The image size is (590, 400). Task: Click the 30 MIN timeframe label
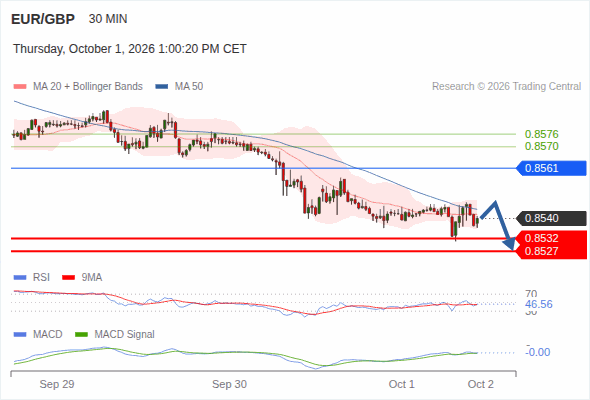108,19
